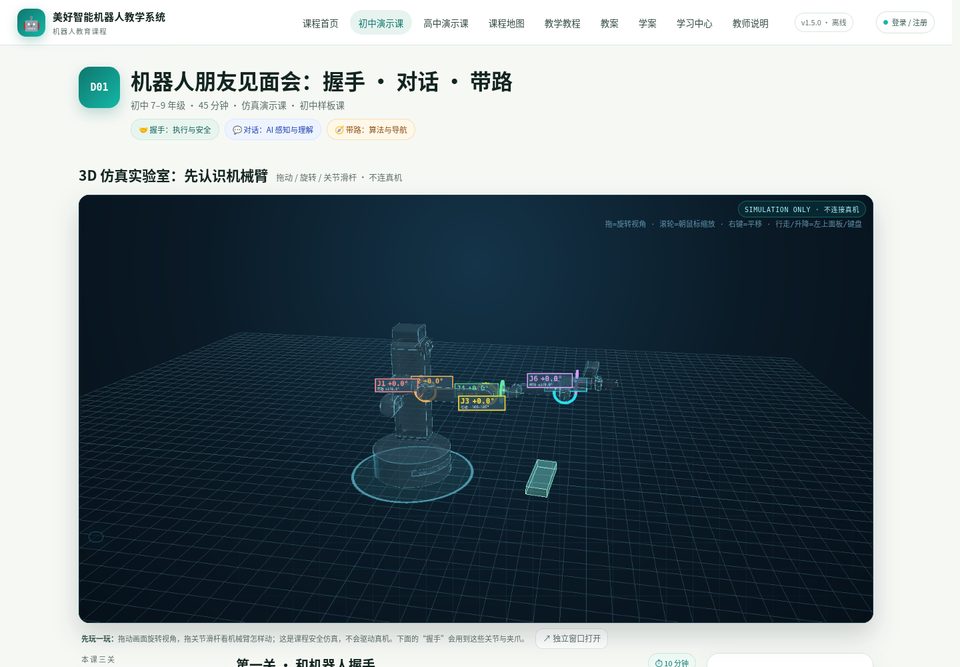Viewport: 960px width, 667px height.
Task: Click the 3D 仿真实验室 section heading
Action: 173,176
